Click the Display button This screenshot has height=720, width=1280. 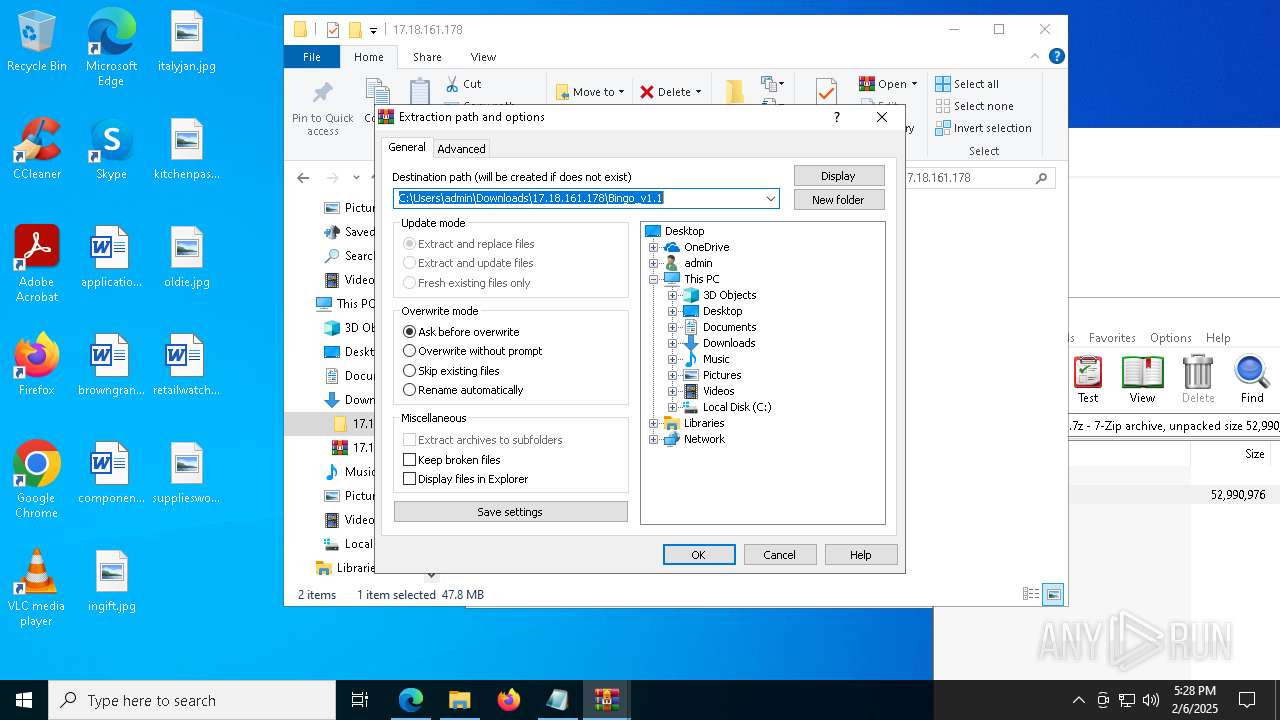(839, 176)
